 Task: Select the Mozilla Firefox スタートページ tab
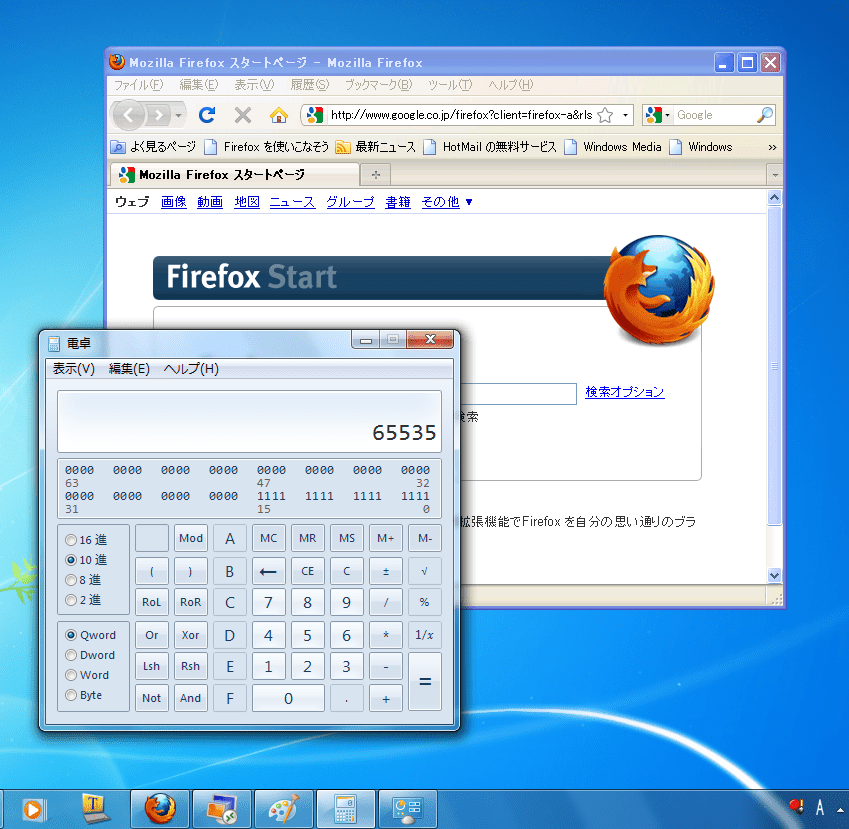click(235, 174)
